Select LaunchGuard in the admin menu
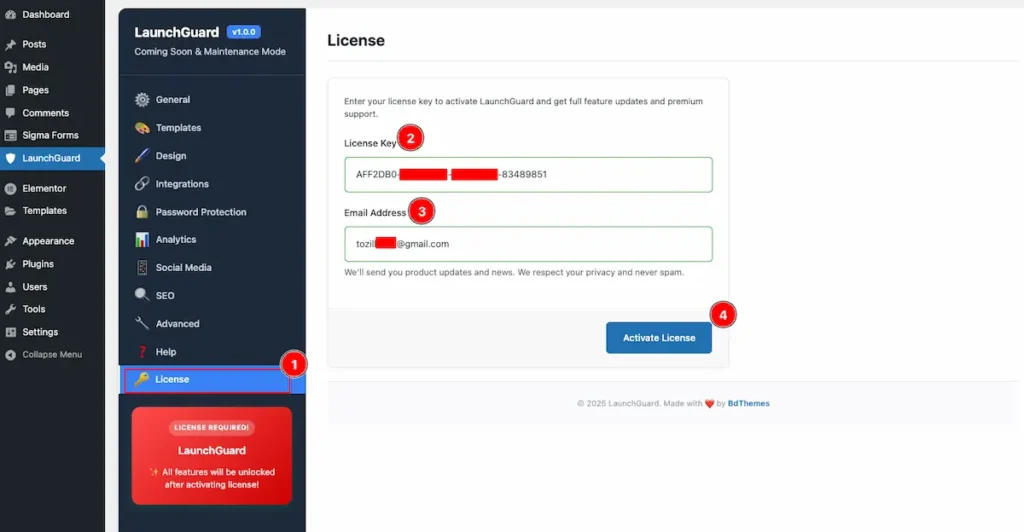Image resolution: width=1024 pixels, height=532 pixels. tap(52, 158)
